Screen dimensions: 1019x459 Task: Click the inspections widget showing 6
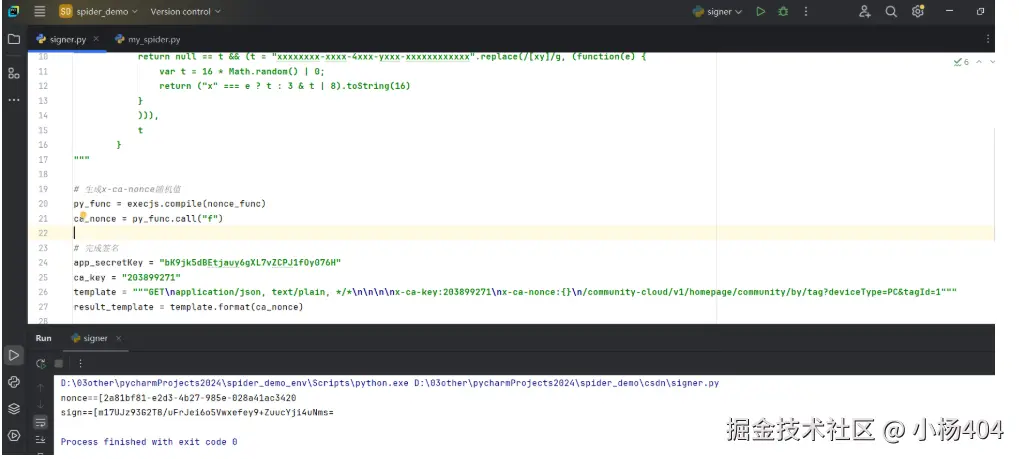961,62
